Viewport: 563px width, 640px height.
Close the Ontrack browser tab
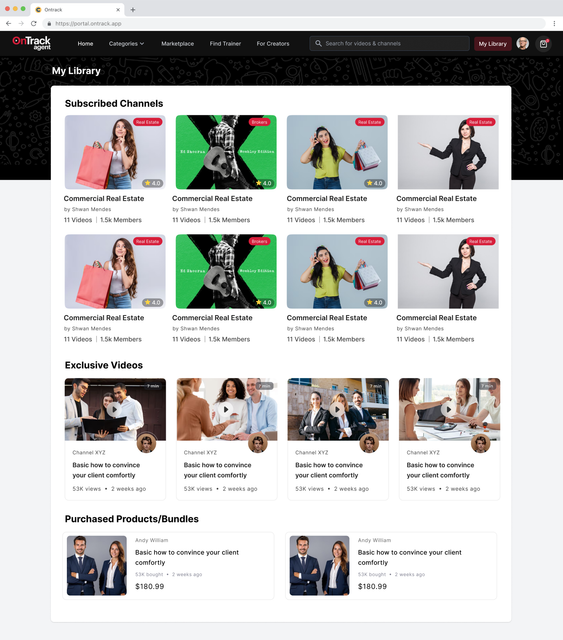(118, 10)
